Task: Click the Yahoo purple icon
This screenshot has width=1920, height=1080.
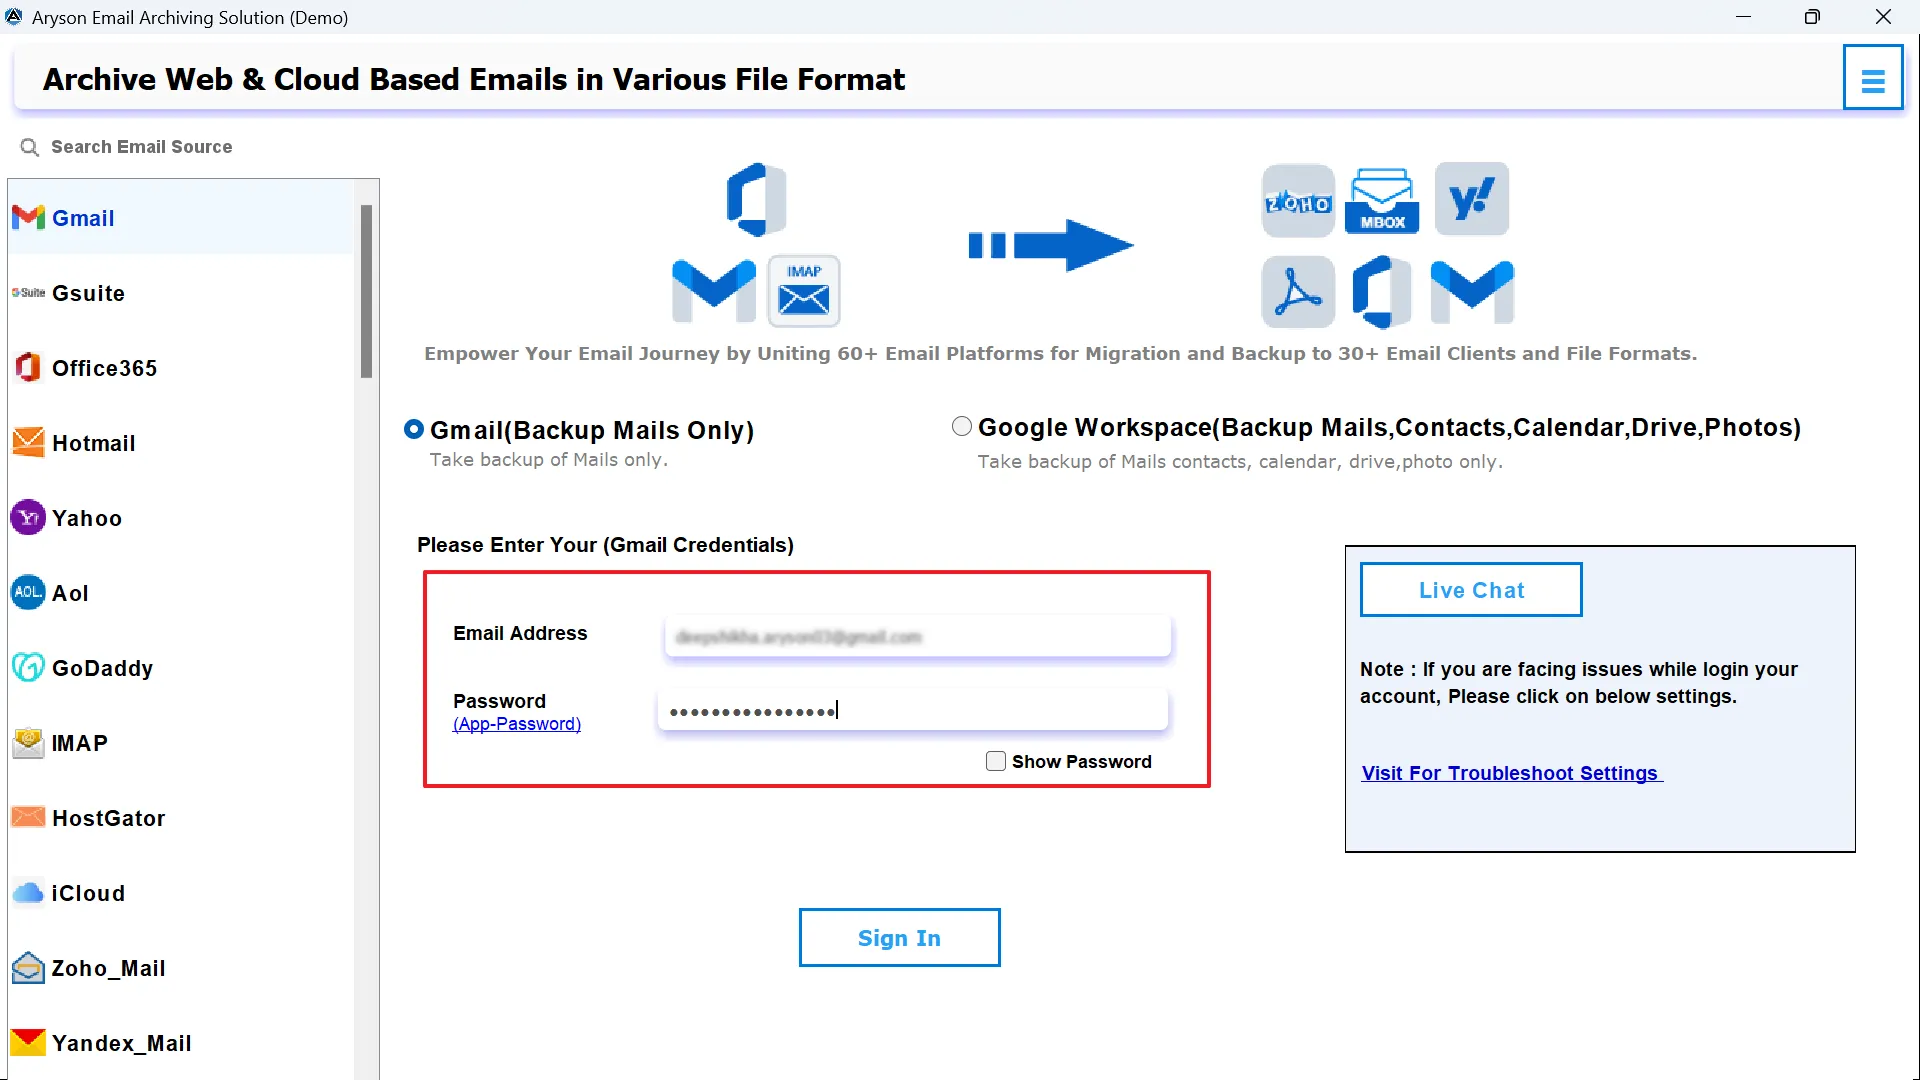Action: click(28, 517)
